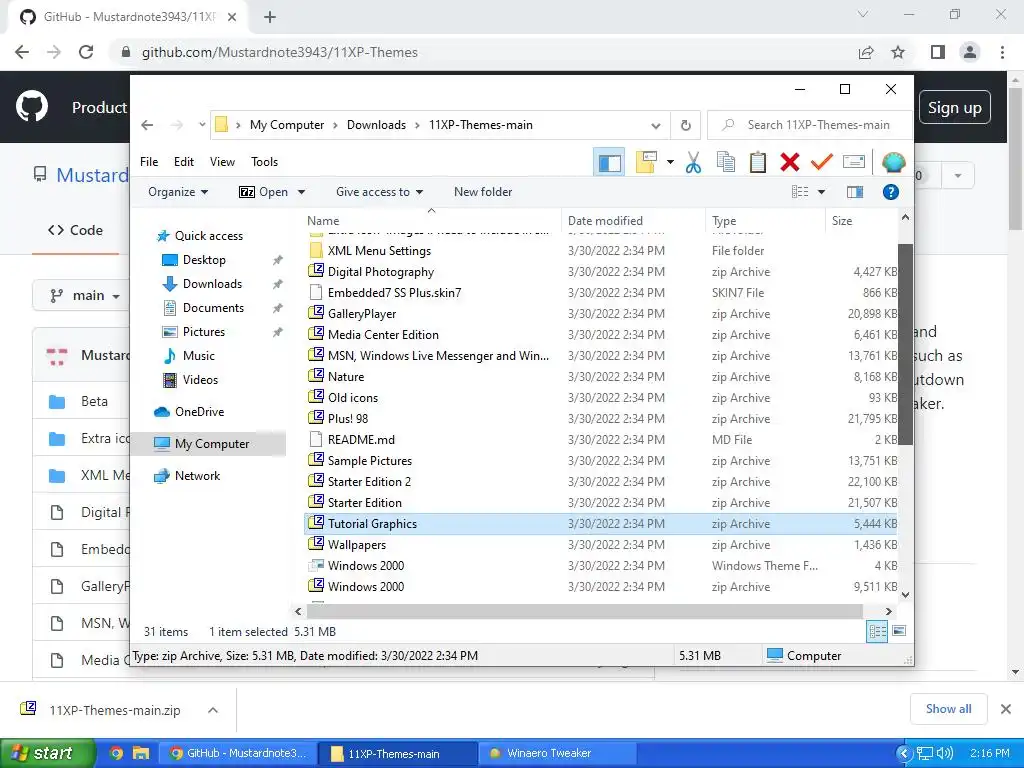Open the Edit menu in Explorer
The width and height of the screenshot is (1024, 768).
[184, 162]
